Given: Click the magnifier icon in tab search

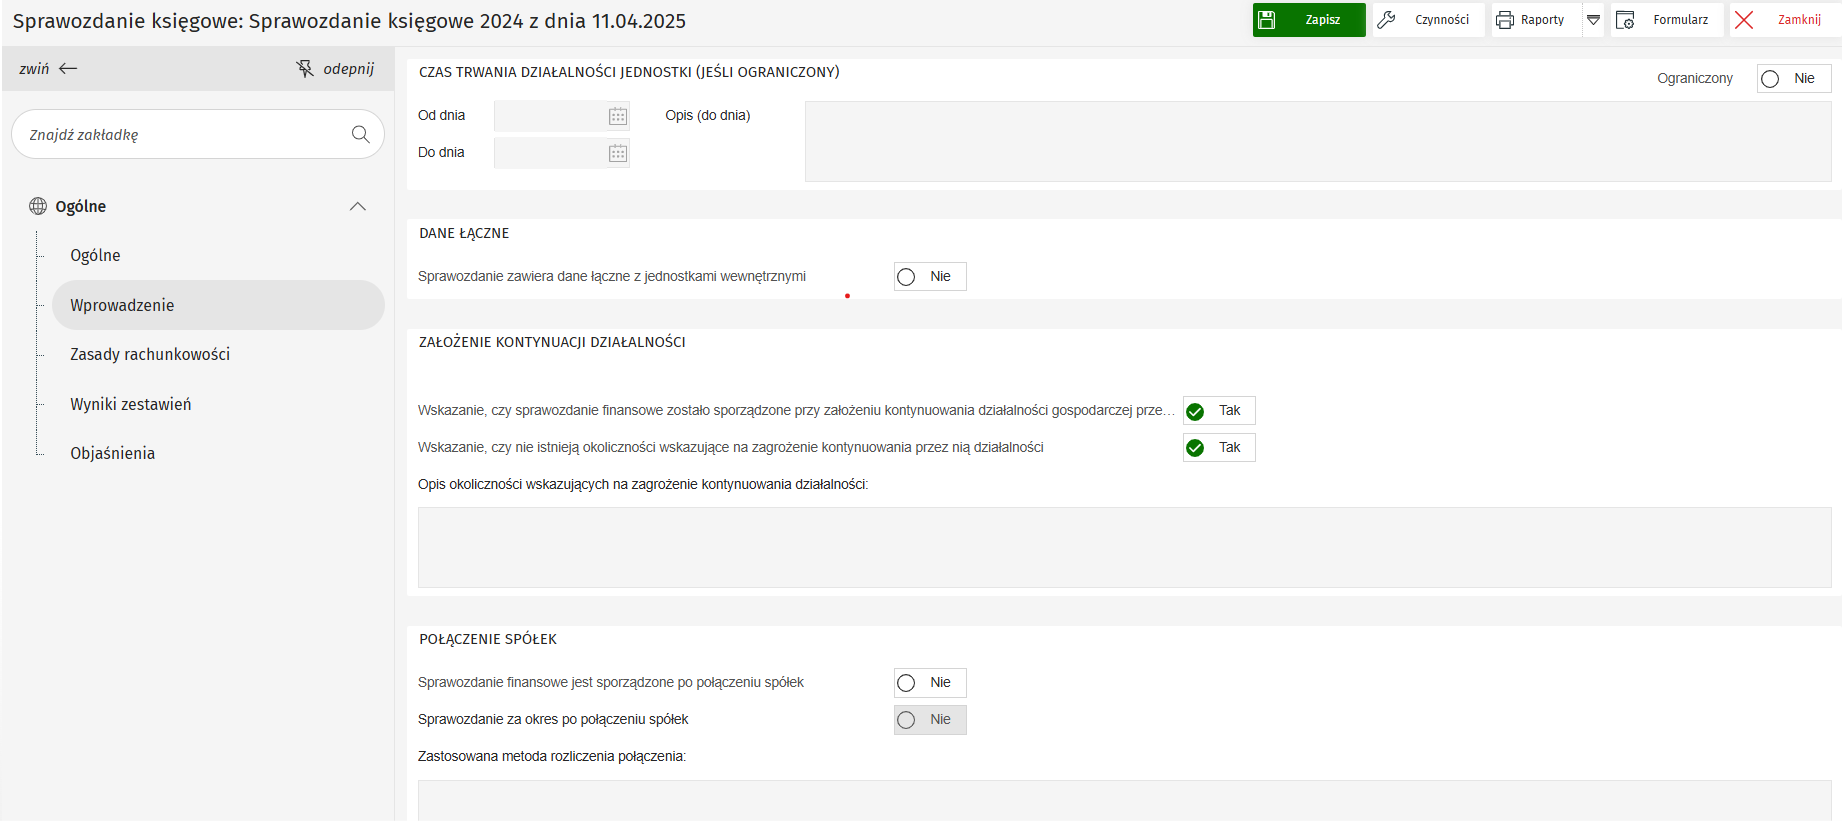Looking at the screenshot, I should tap(361, 134).
